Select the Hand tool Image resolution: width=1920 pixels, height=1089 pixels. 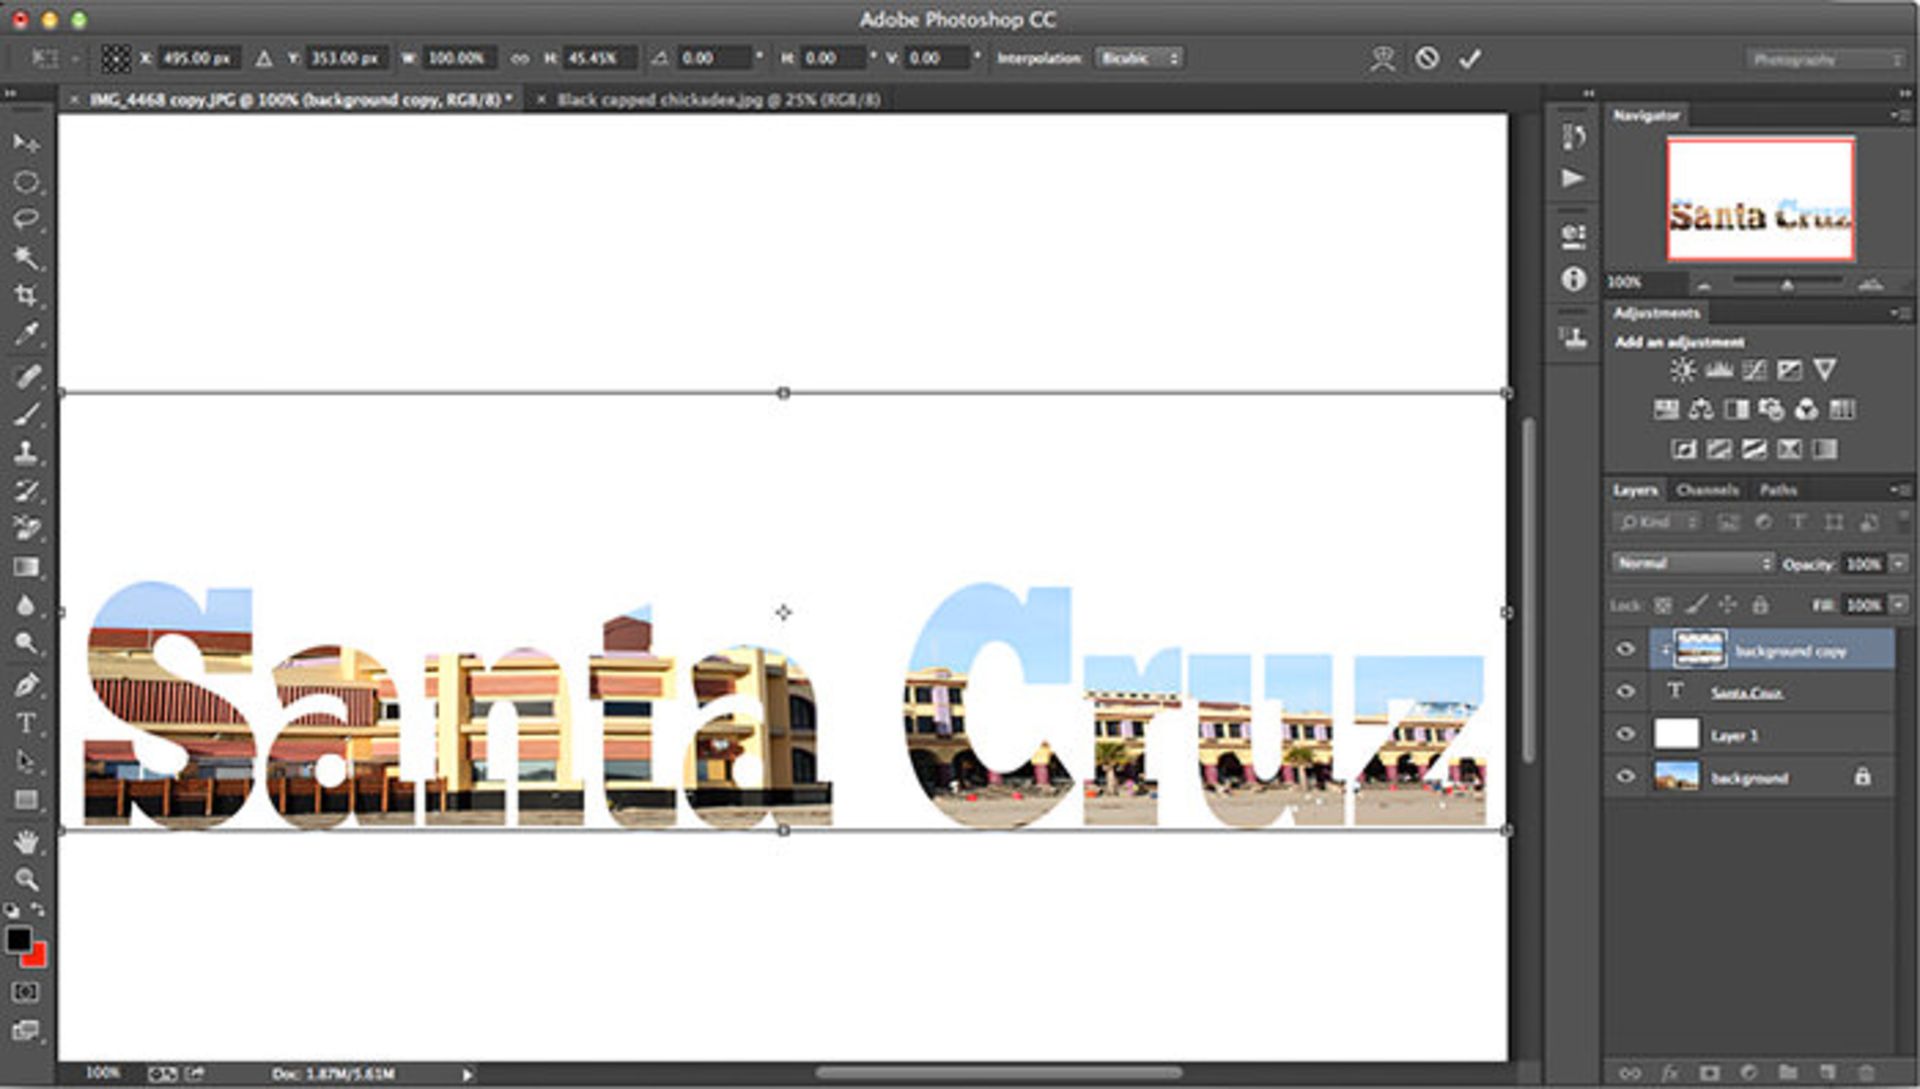[x=25, y=842]
